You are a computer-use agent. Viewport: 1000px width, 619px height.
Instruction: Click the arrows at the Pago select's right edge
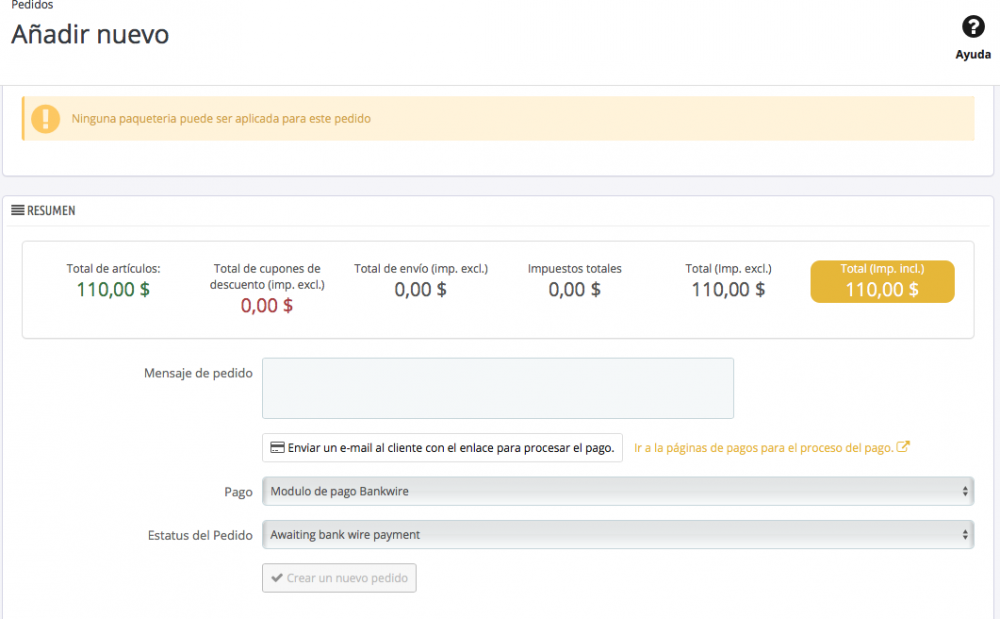click(x=965, y=492)
